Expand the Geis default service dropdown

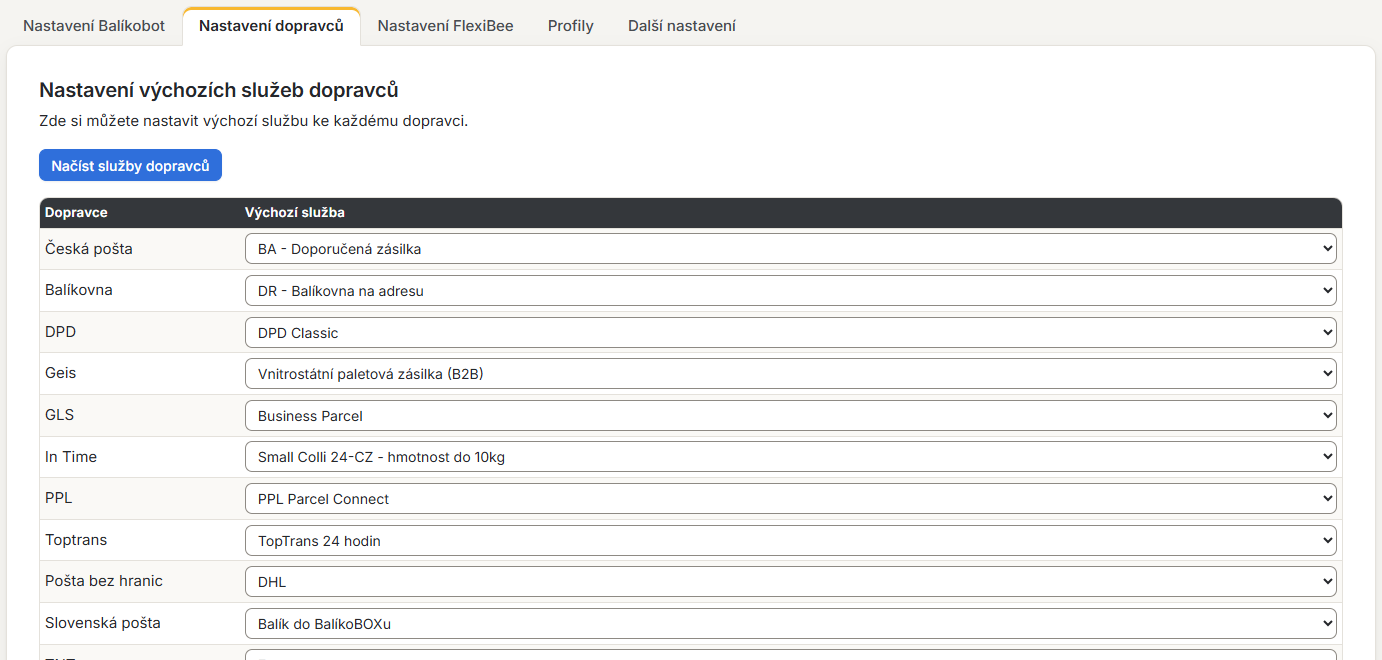point(790,374)
